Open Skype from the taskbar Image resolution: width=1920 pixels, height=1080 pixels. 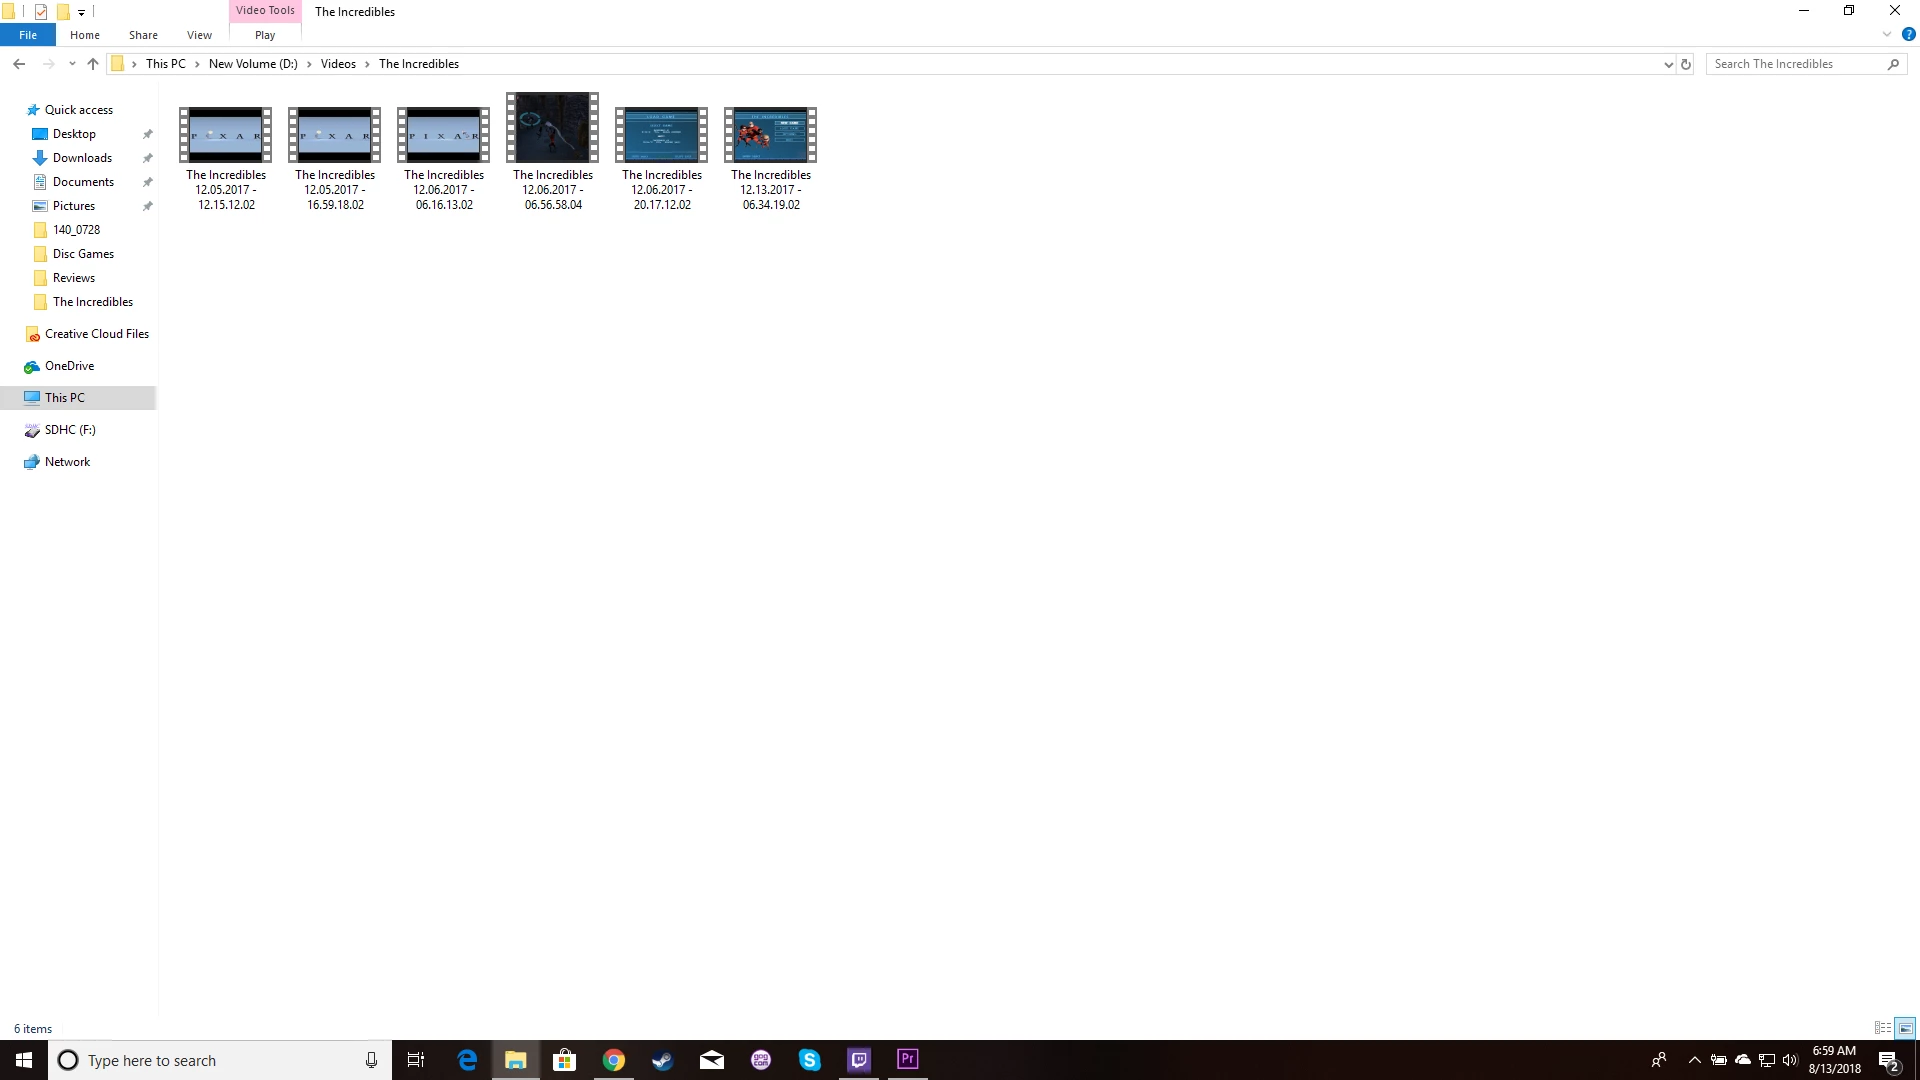(809, 1060)
